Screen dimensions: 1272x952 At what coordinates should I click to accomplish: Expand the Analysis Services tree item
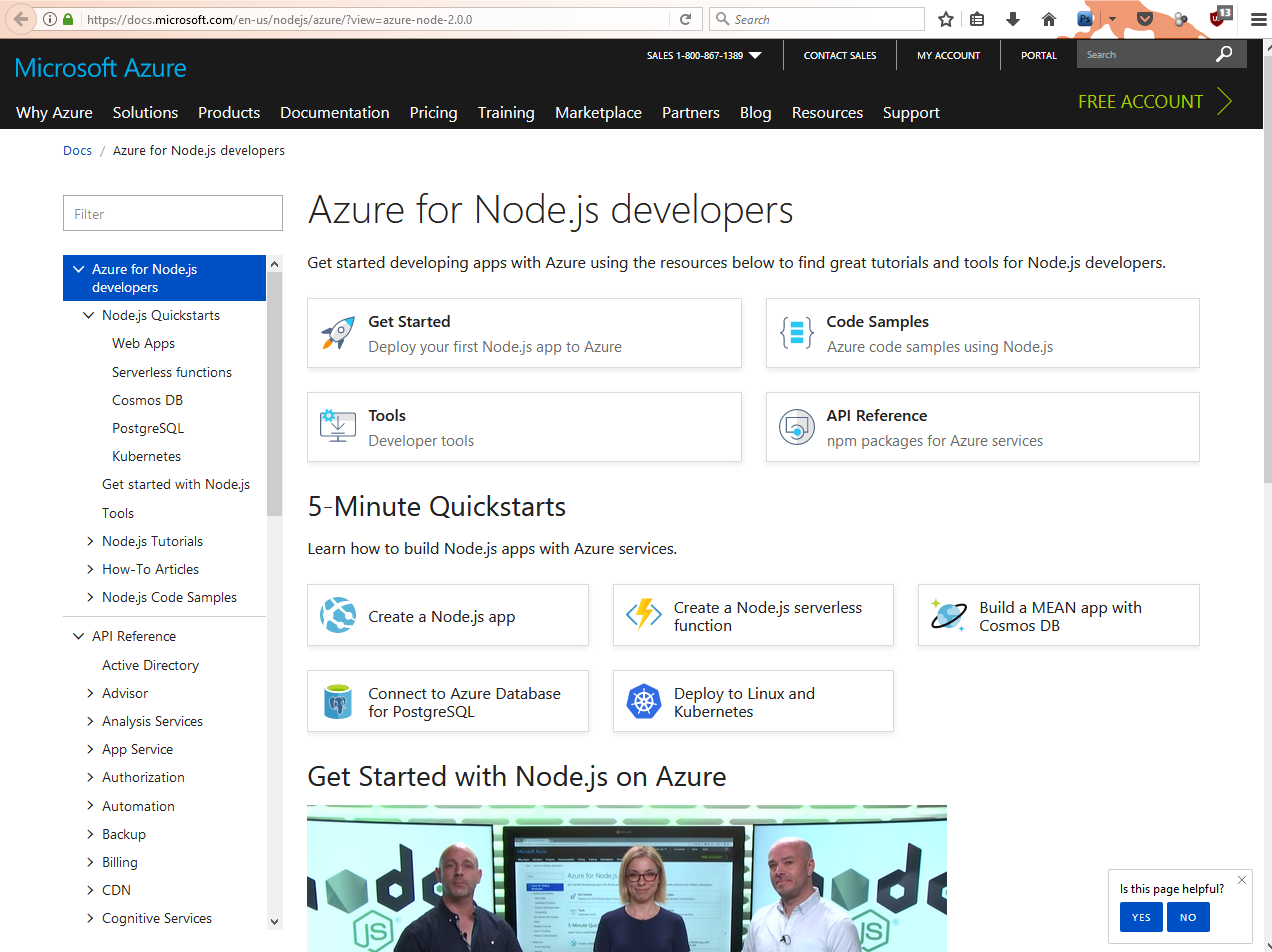point(90,721)
